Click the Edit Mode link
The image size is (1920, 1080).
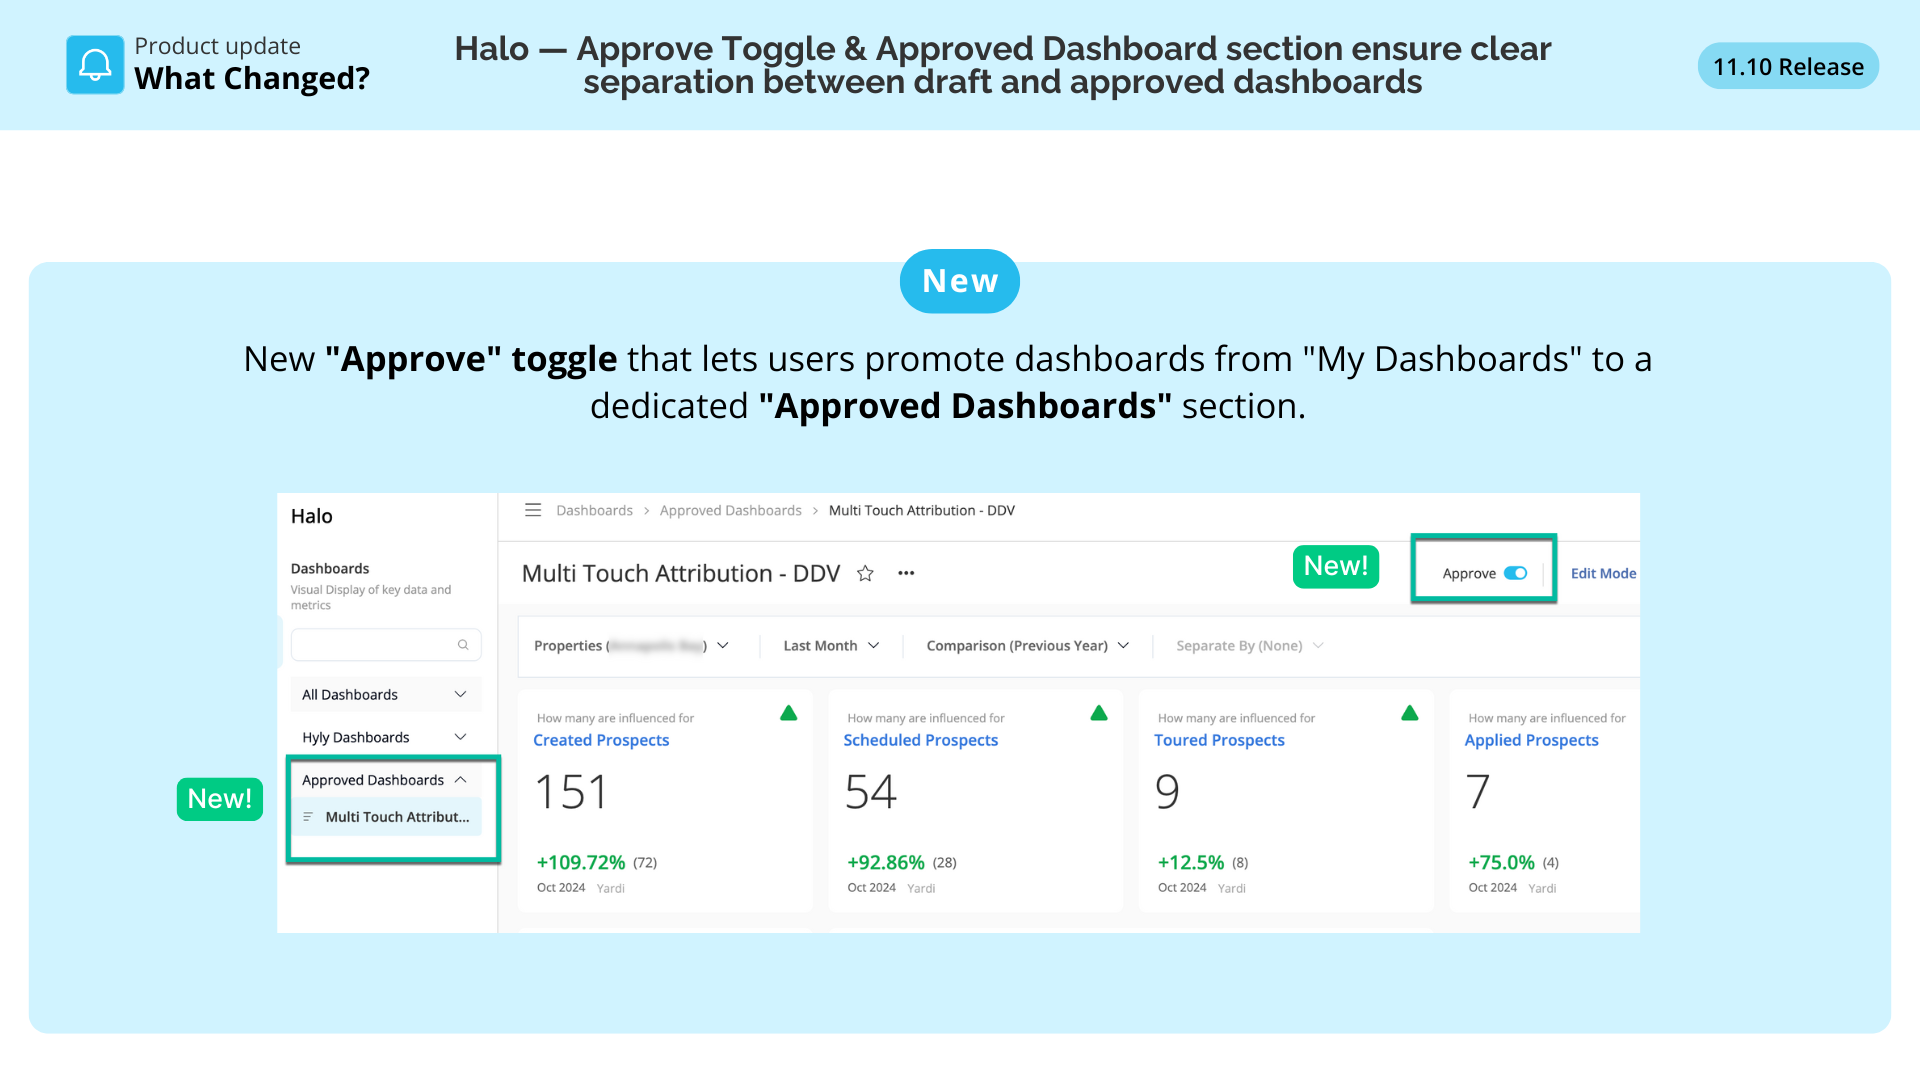point(1602,574)
